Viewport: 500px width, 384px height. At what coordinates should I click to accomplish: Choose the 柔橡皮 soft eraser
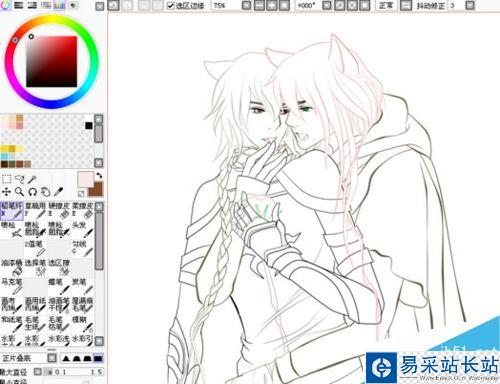pyautogui.click(x=83, y=211)
